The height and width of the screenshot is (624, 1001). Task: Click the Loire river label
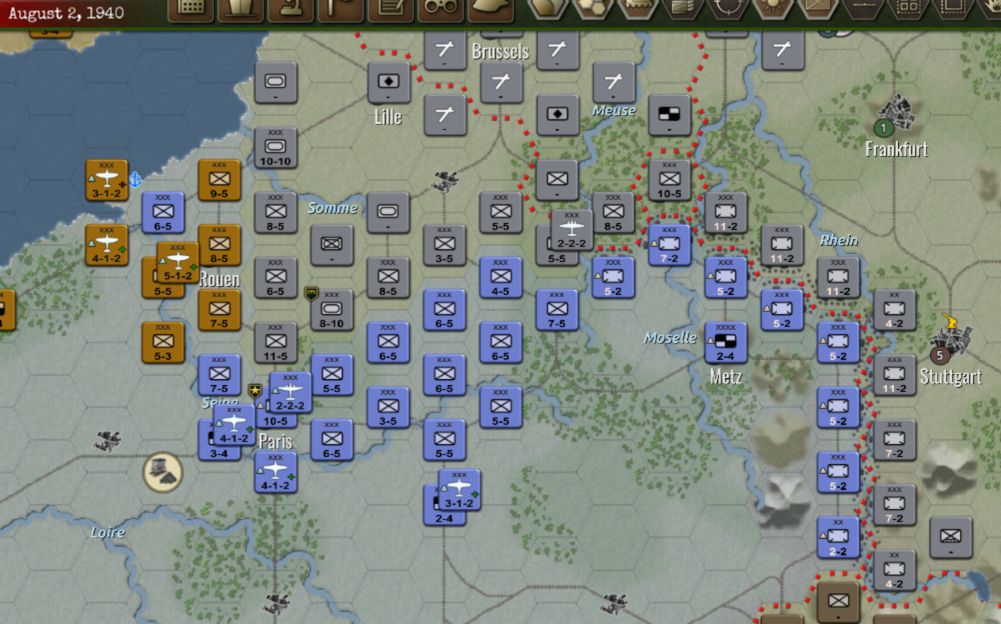coord(107,532)
